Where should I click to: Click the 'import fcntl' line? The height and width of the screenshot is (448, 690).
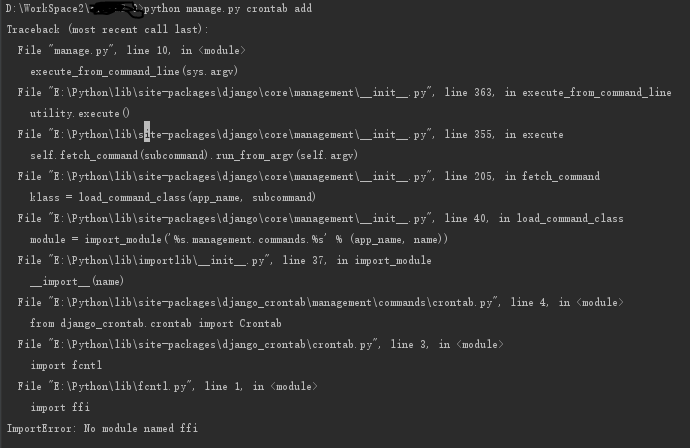[66, 366]
